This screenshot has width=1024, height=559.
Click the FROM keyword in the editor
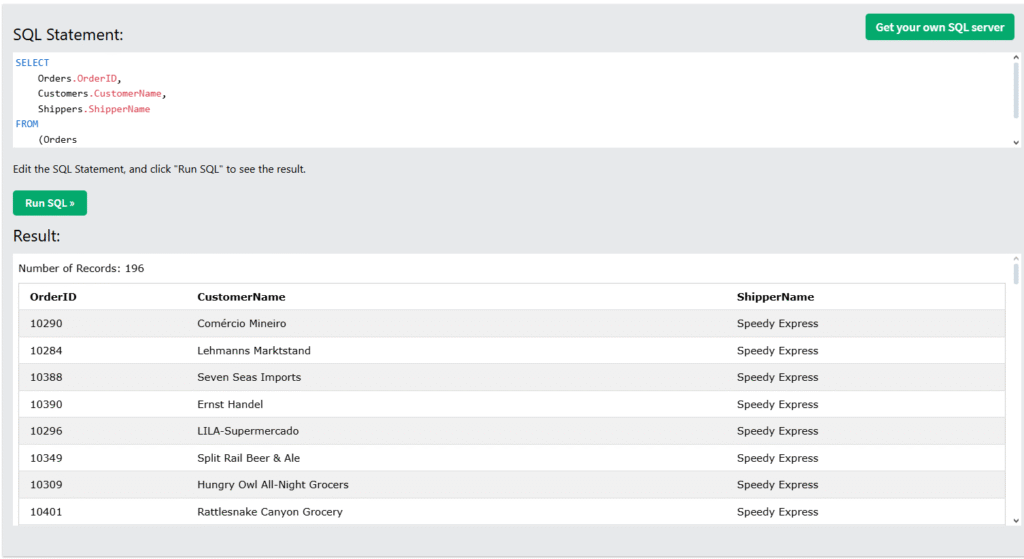[27, 124]
